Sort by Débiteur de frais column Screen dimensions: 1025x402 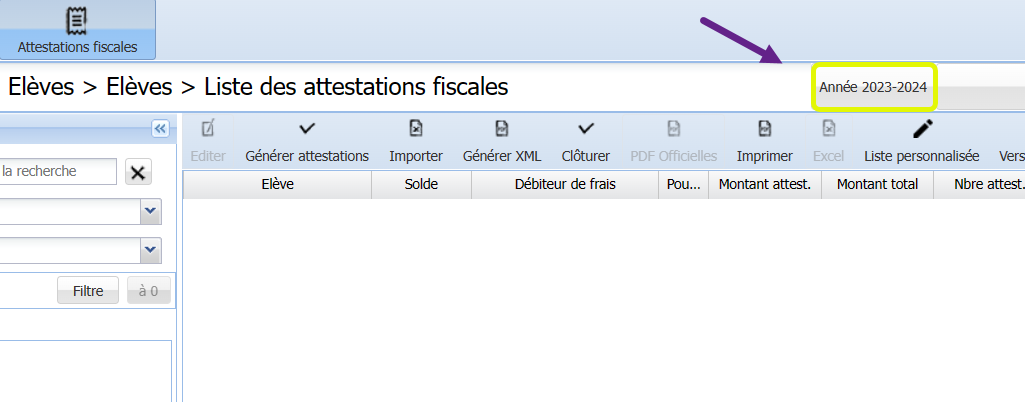pos(565,184)
